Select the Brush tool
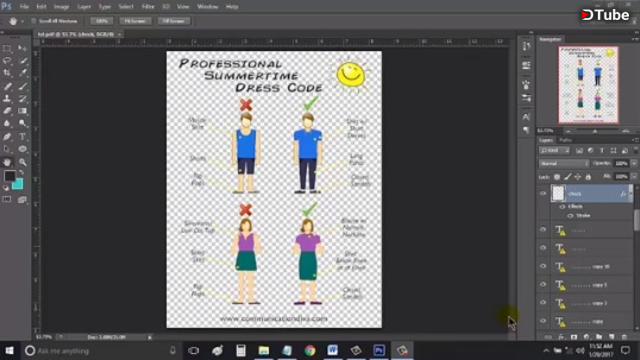 pos(22,86)
